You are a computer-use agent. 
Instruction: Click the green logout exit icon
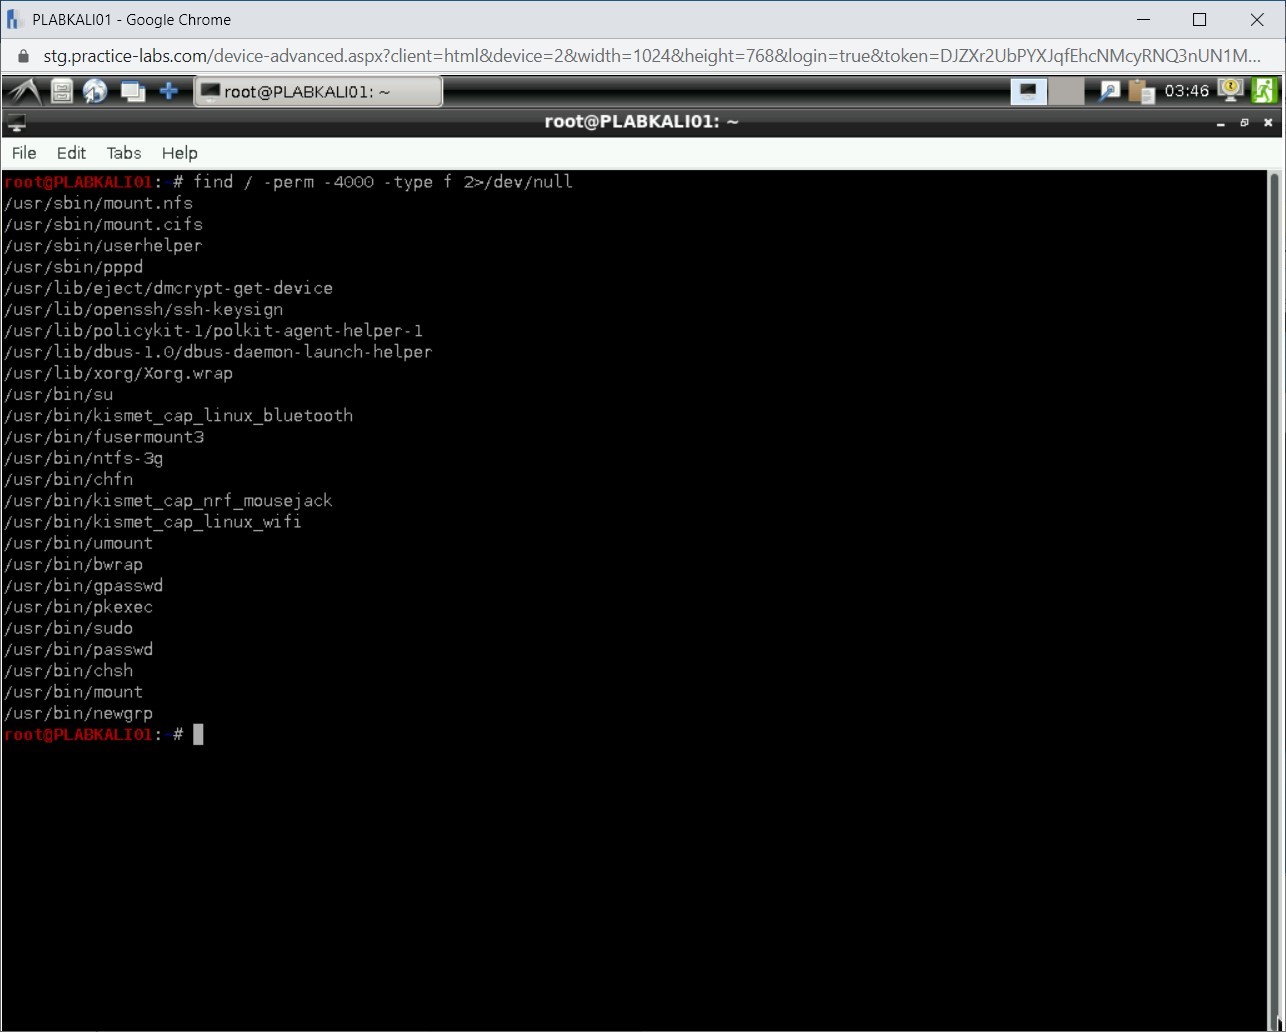(1264, 91)
